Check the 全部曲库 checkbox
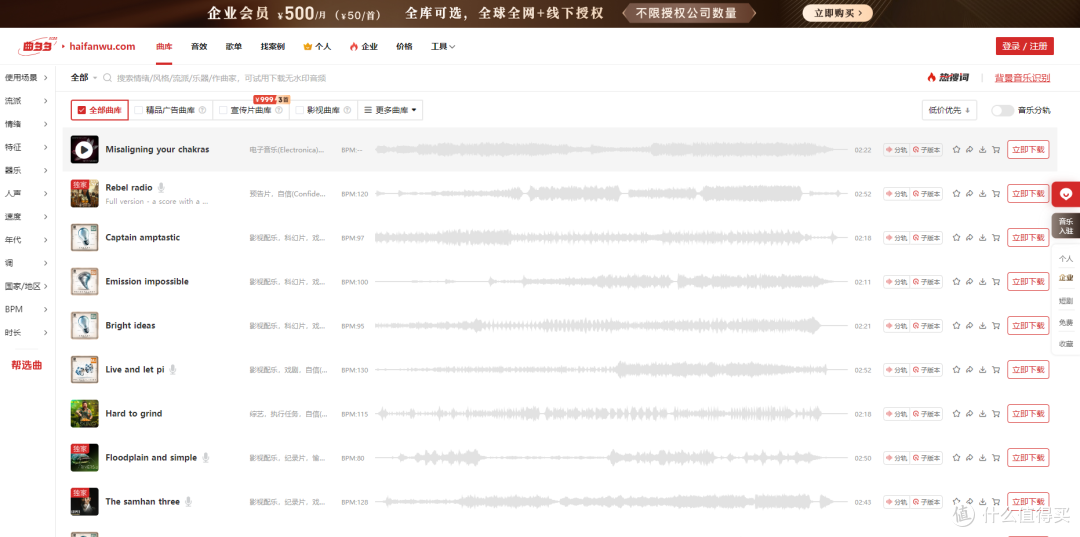This screenshot has height=537, width=1080. [x=82, y=110]
